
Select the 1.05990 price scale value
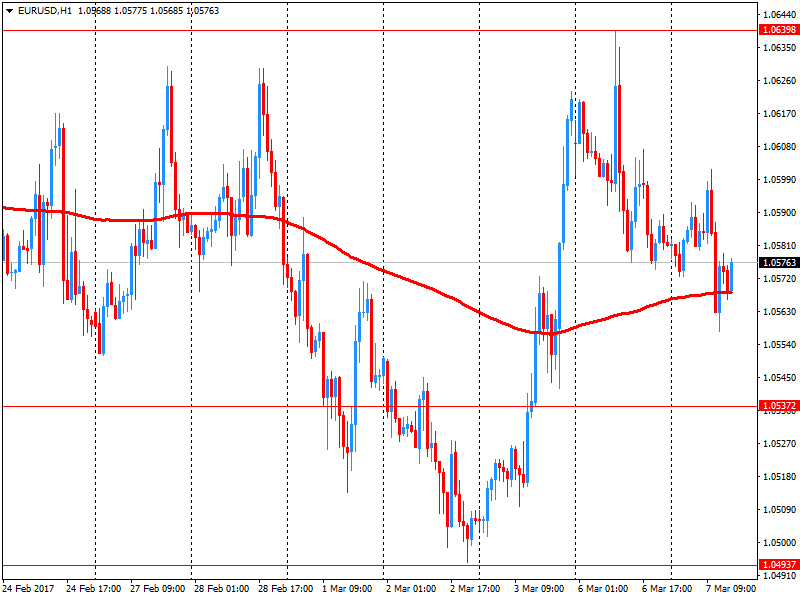coord(779,180)
